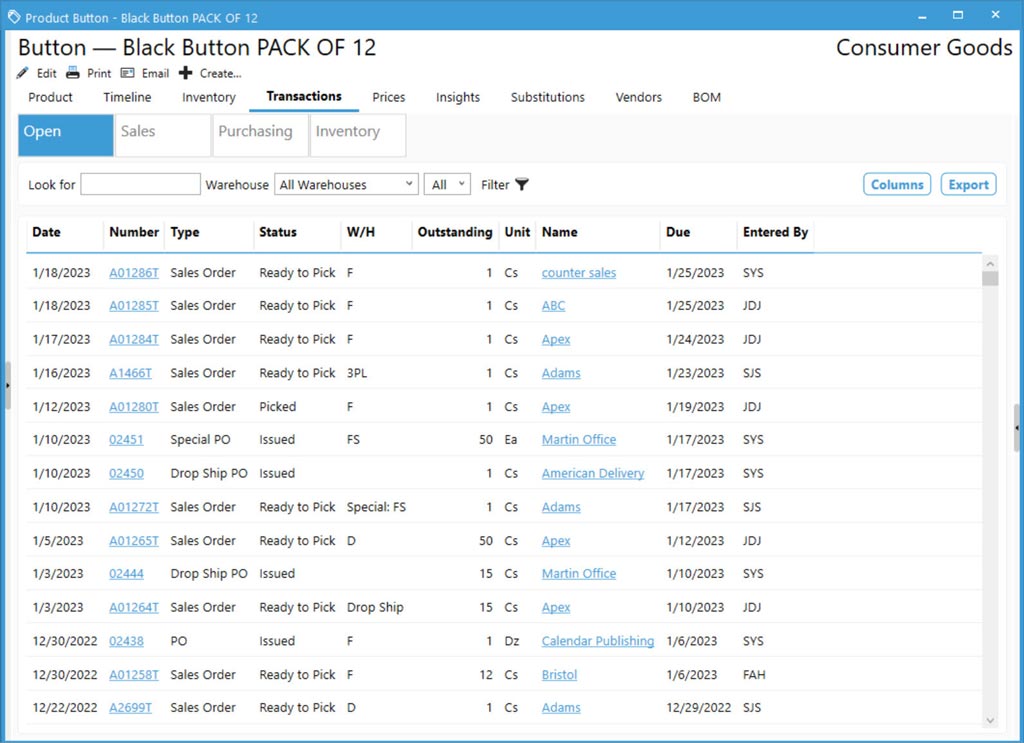The image size is (1024, 743).
Task: Open the unit filter dropdown showing All
Action: 446,184
